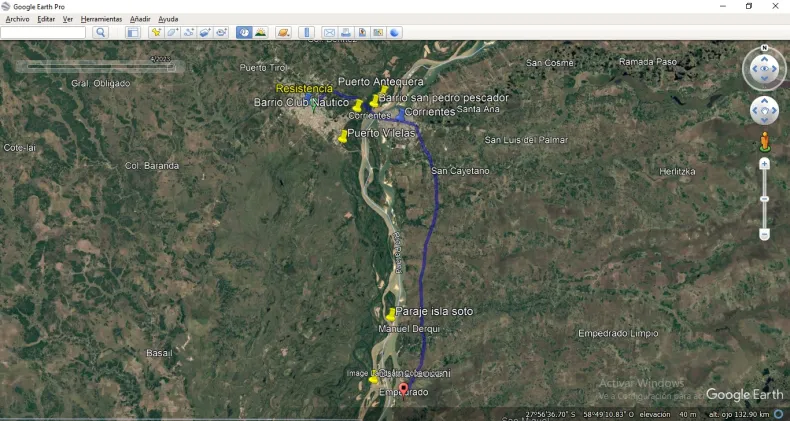Open the Ruler measurement tool
The width and height of the screenshot is (790, 421).
[308, 33]
